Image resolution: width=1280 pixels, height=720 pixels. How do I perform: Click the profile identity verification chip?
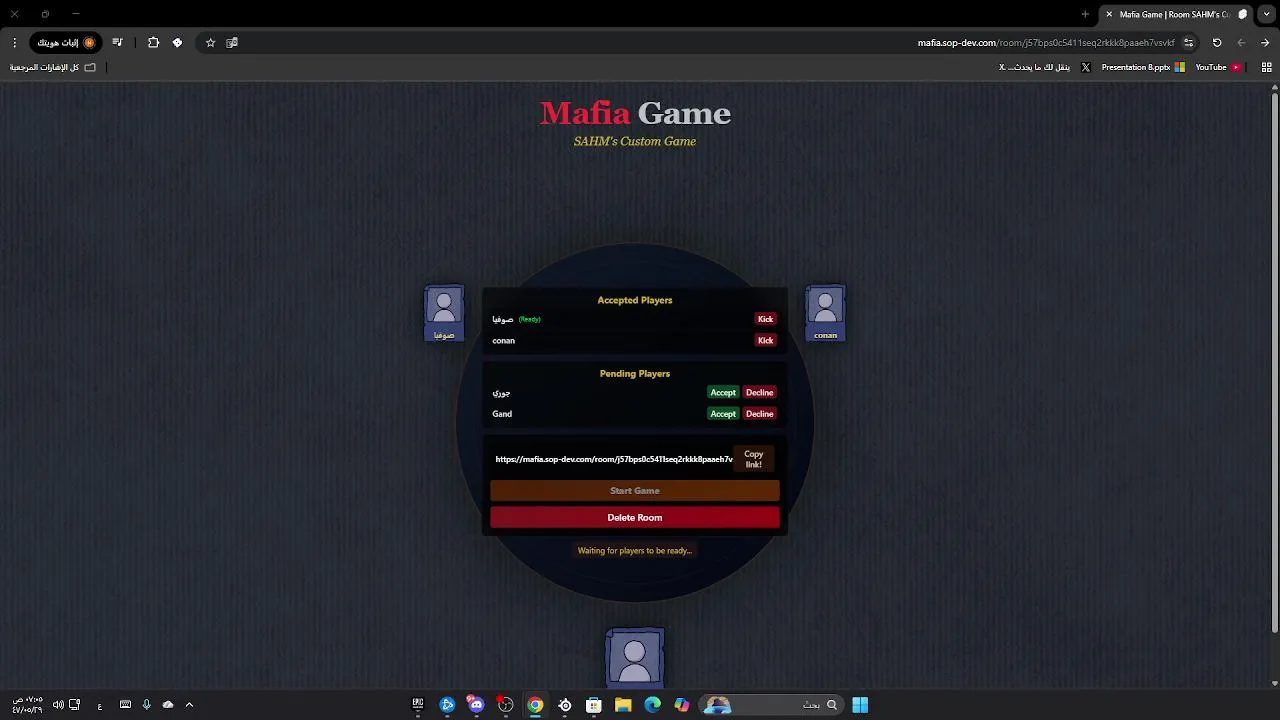[x=66, y=43]
